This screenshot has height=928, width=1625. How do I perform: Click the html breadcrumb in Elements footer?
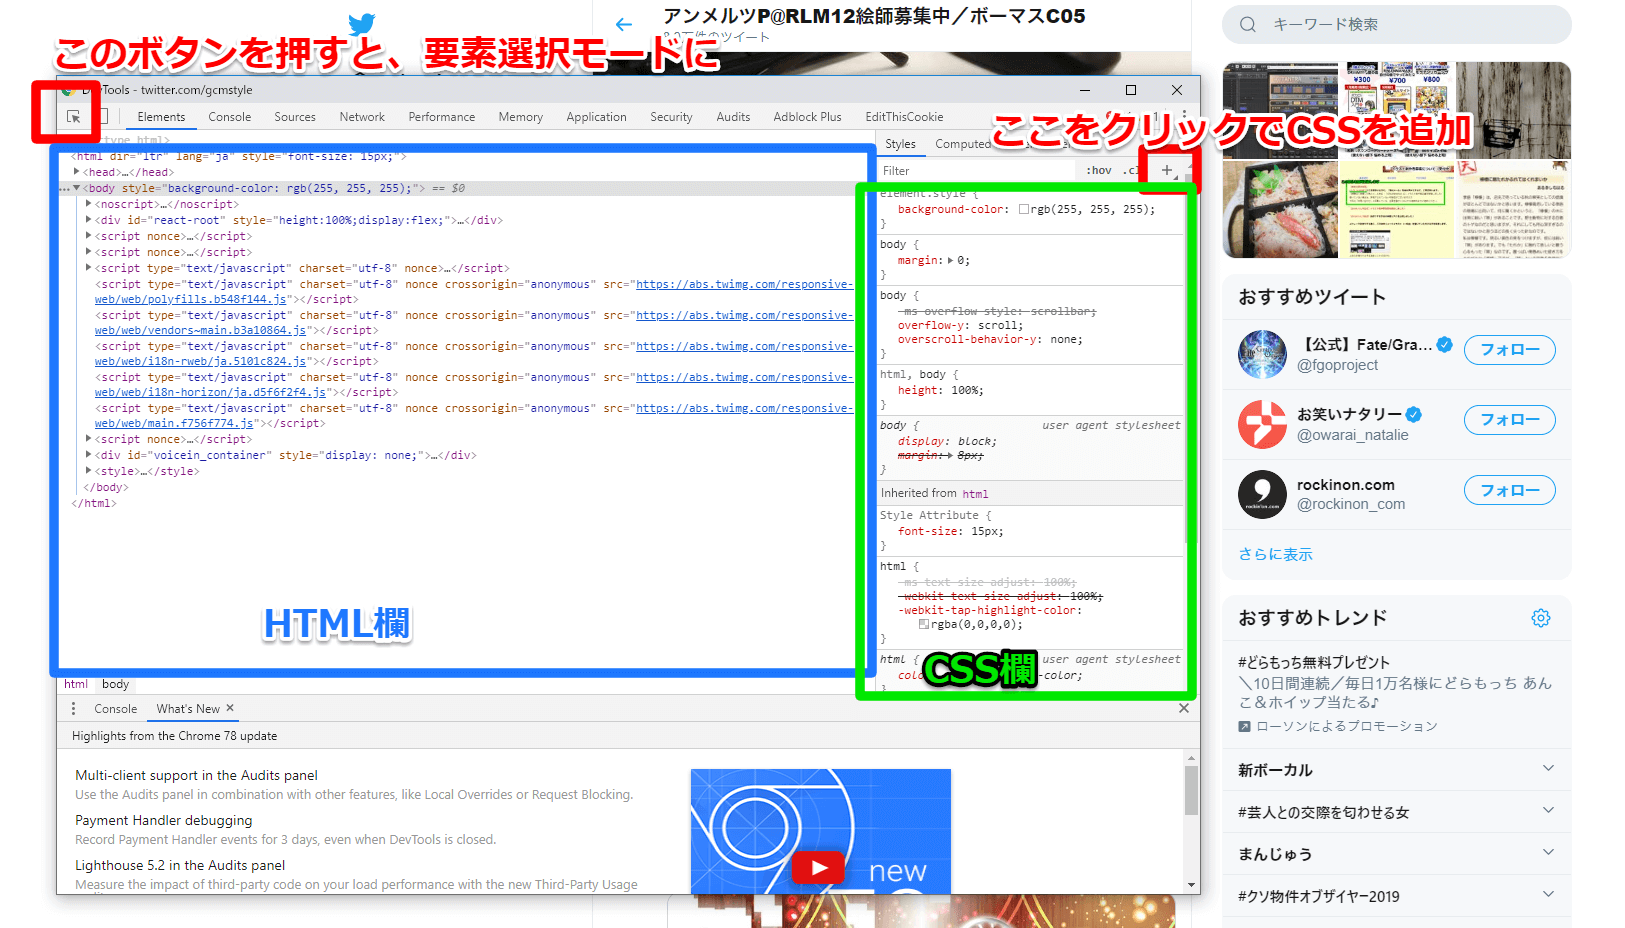[76, 684]
